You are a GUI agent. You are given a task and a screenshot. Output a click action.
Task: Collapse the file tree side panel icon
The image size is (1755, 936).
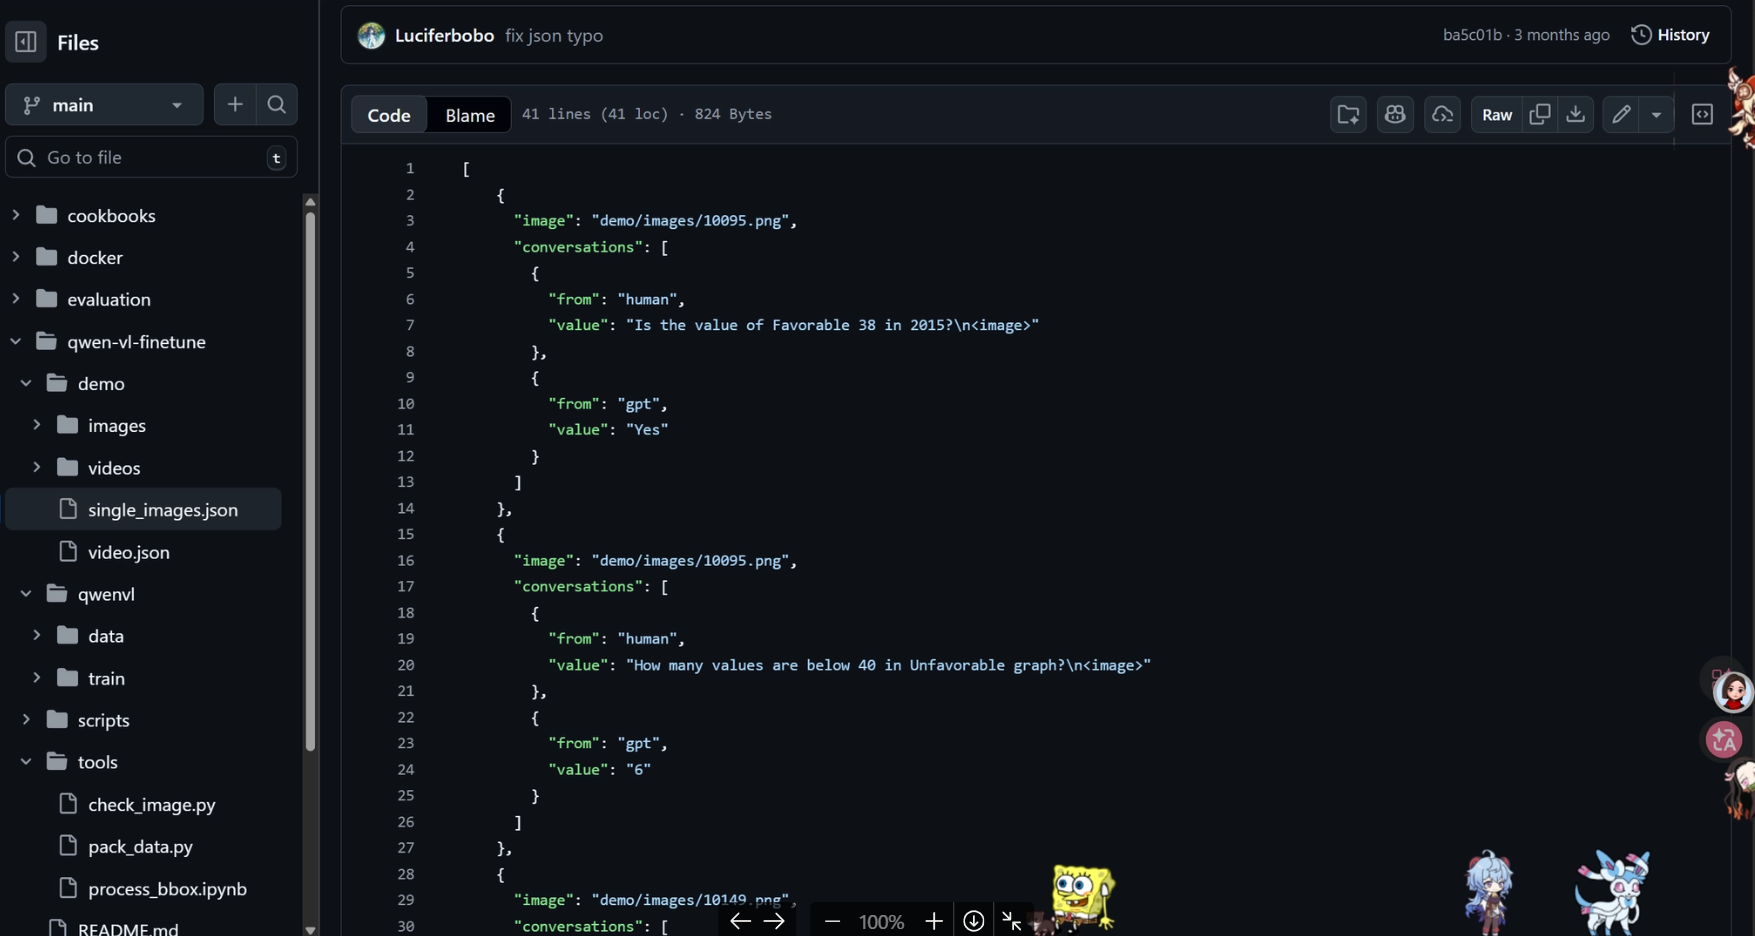pyautogui.click(x=26, y=42)
